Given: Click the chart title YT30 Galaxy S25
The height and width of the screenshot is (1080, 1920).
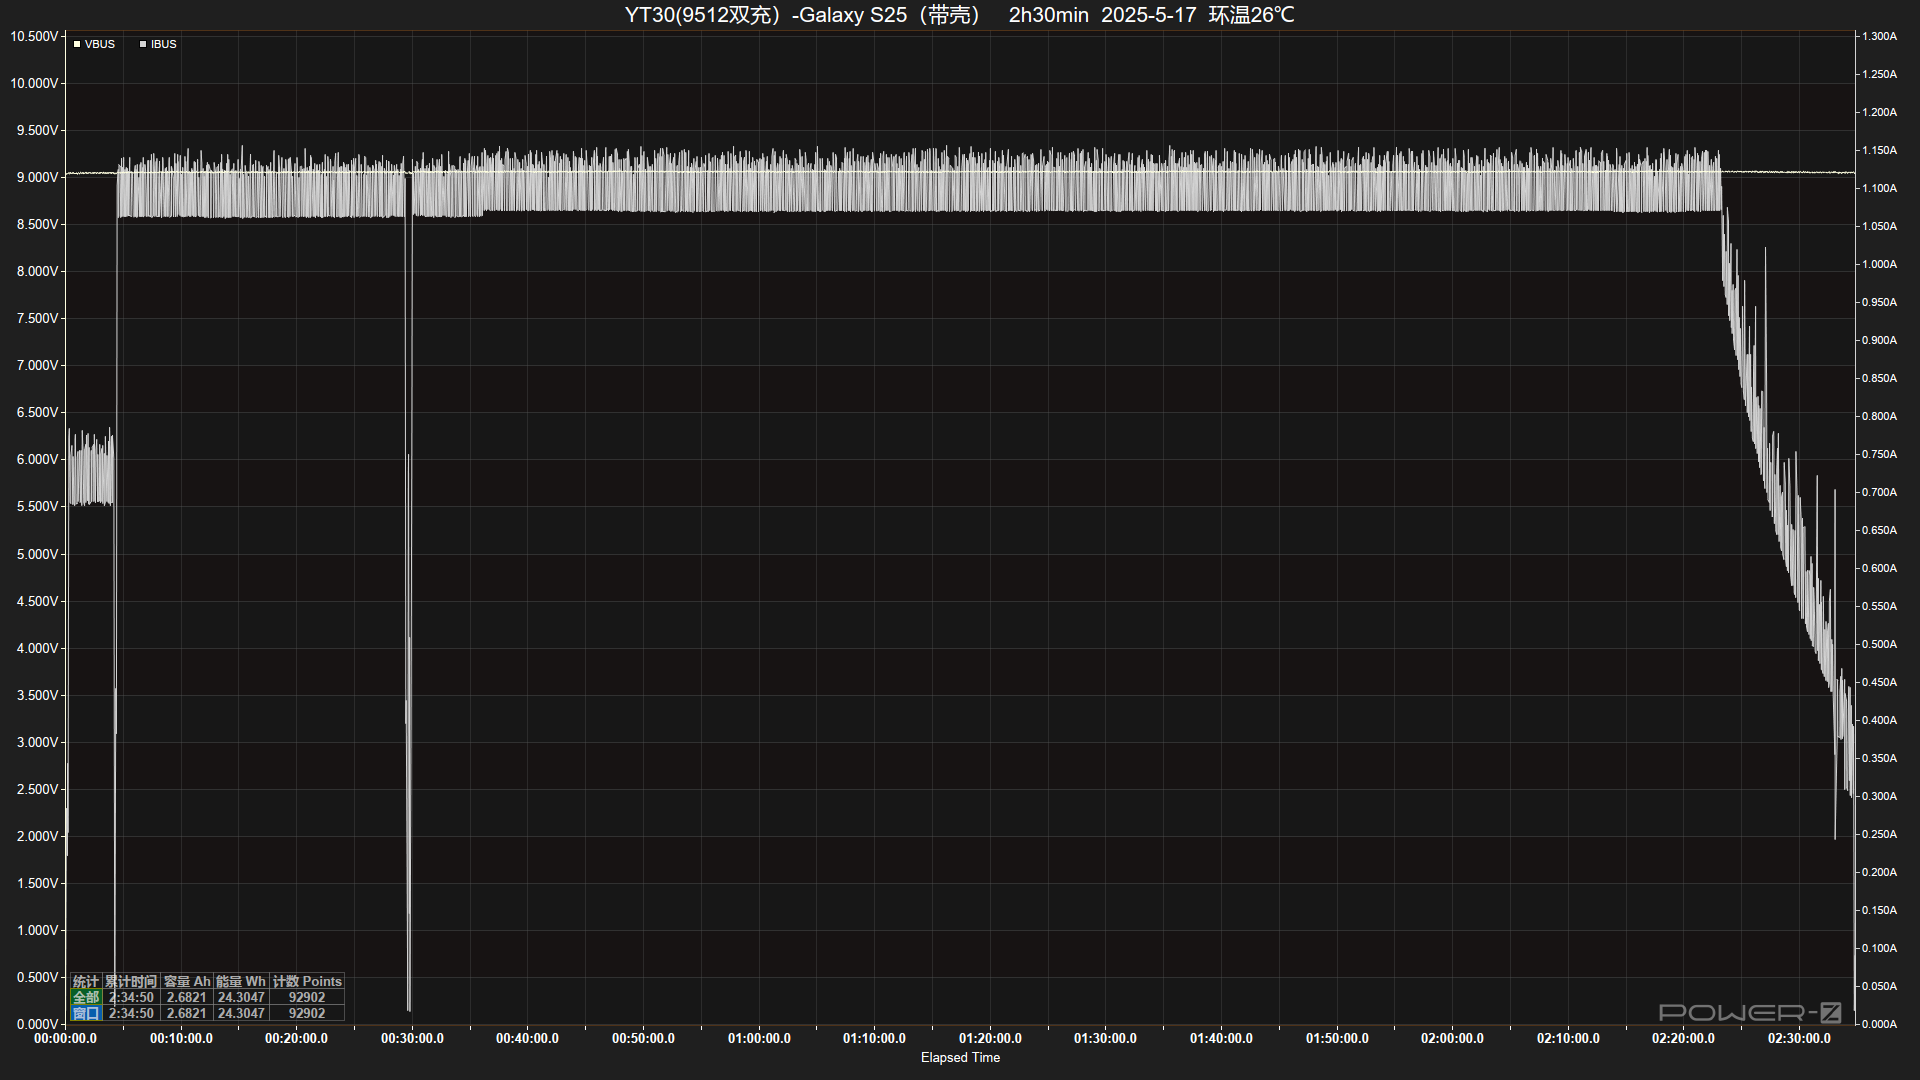Looking at the screenshot, I should (x=959, y=15).
